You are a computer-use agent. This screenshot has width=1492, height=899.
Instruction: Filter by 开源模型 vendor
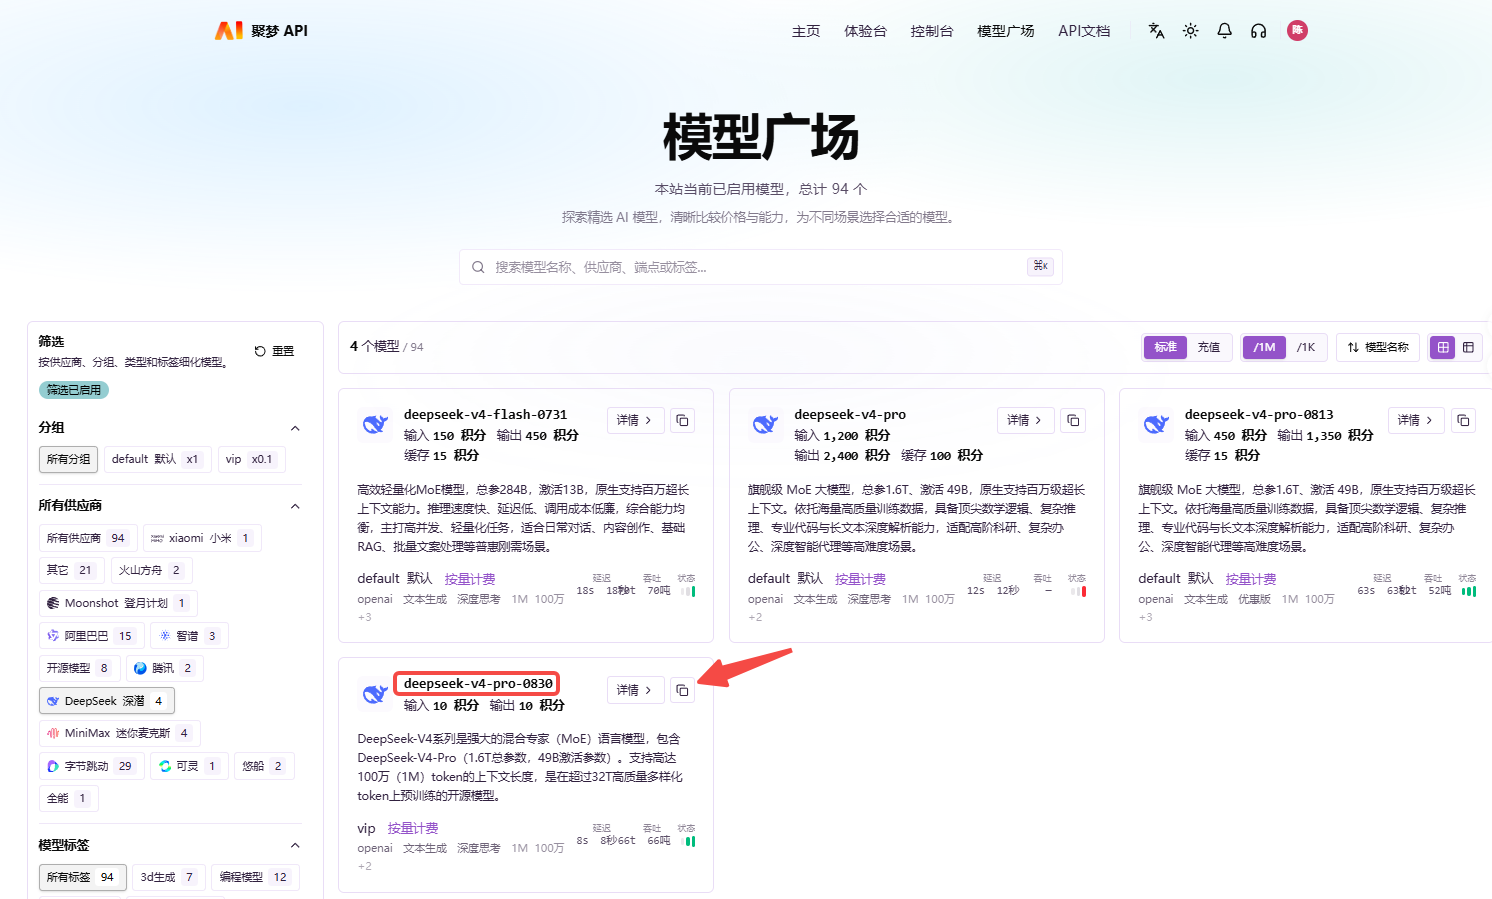(80, 668)
